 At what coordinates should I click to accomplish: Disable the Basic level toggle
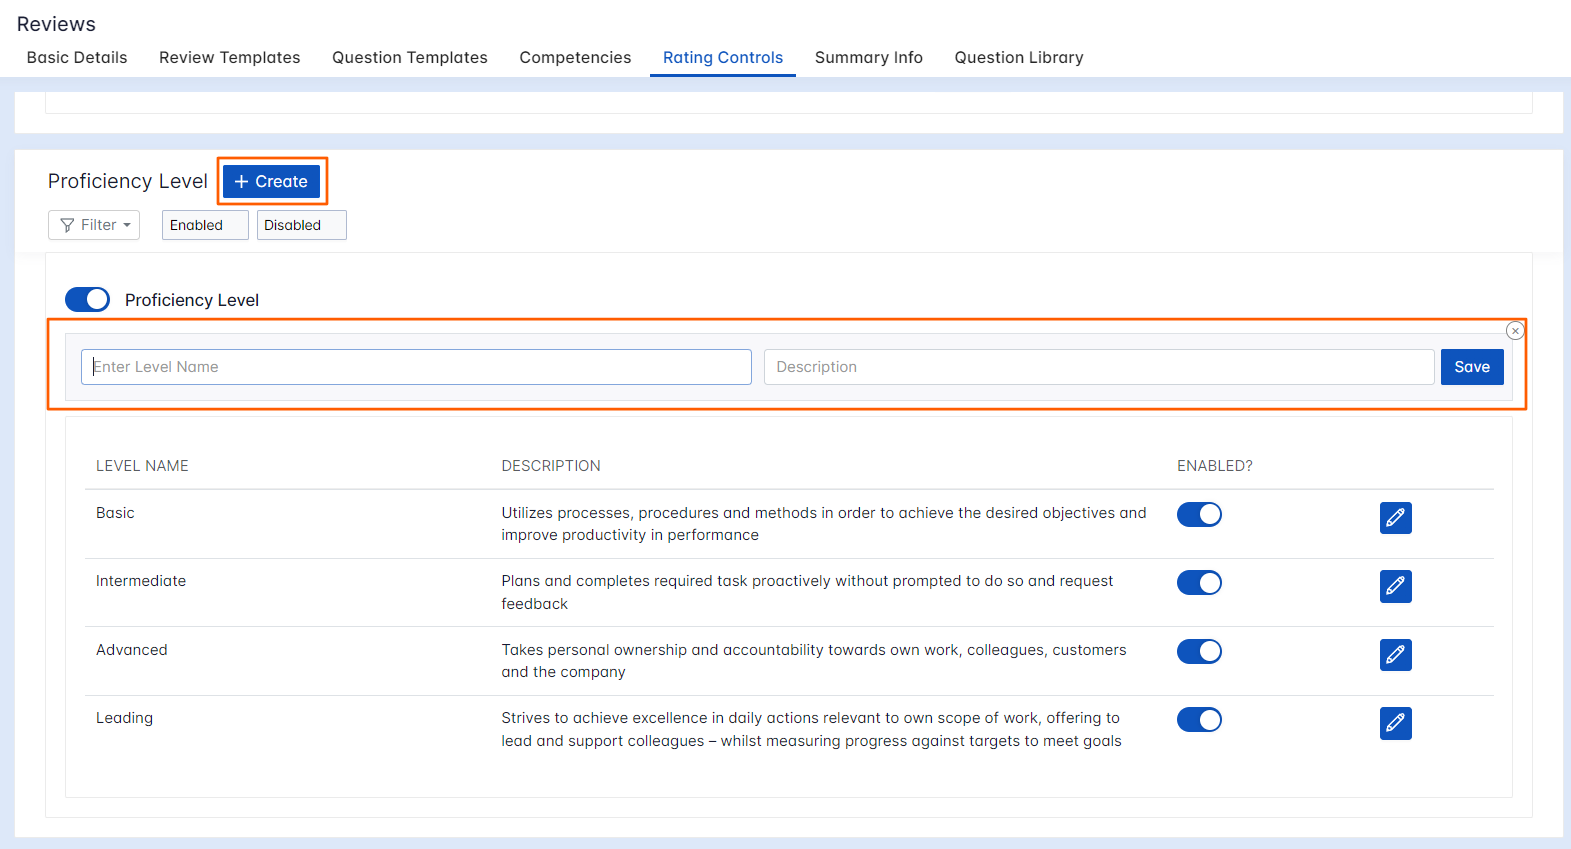tap(1199, 514)
